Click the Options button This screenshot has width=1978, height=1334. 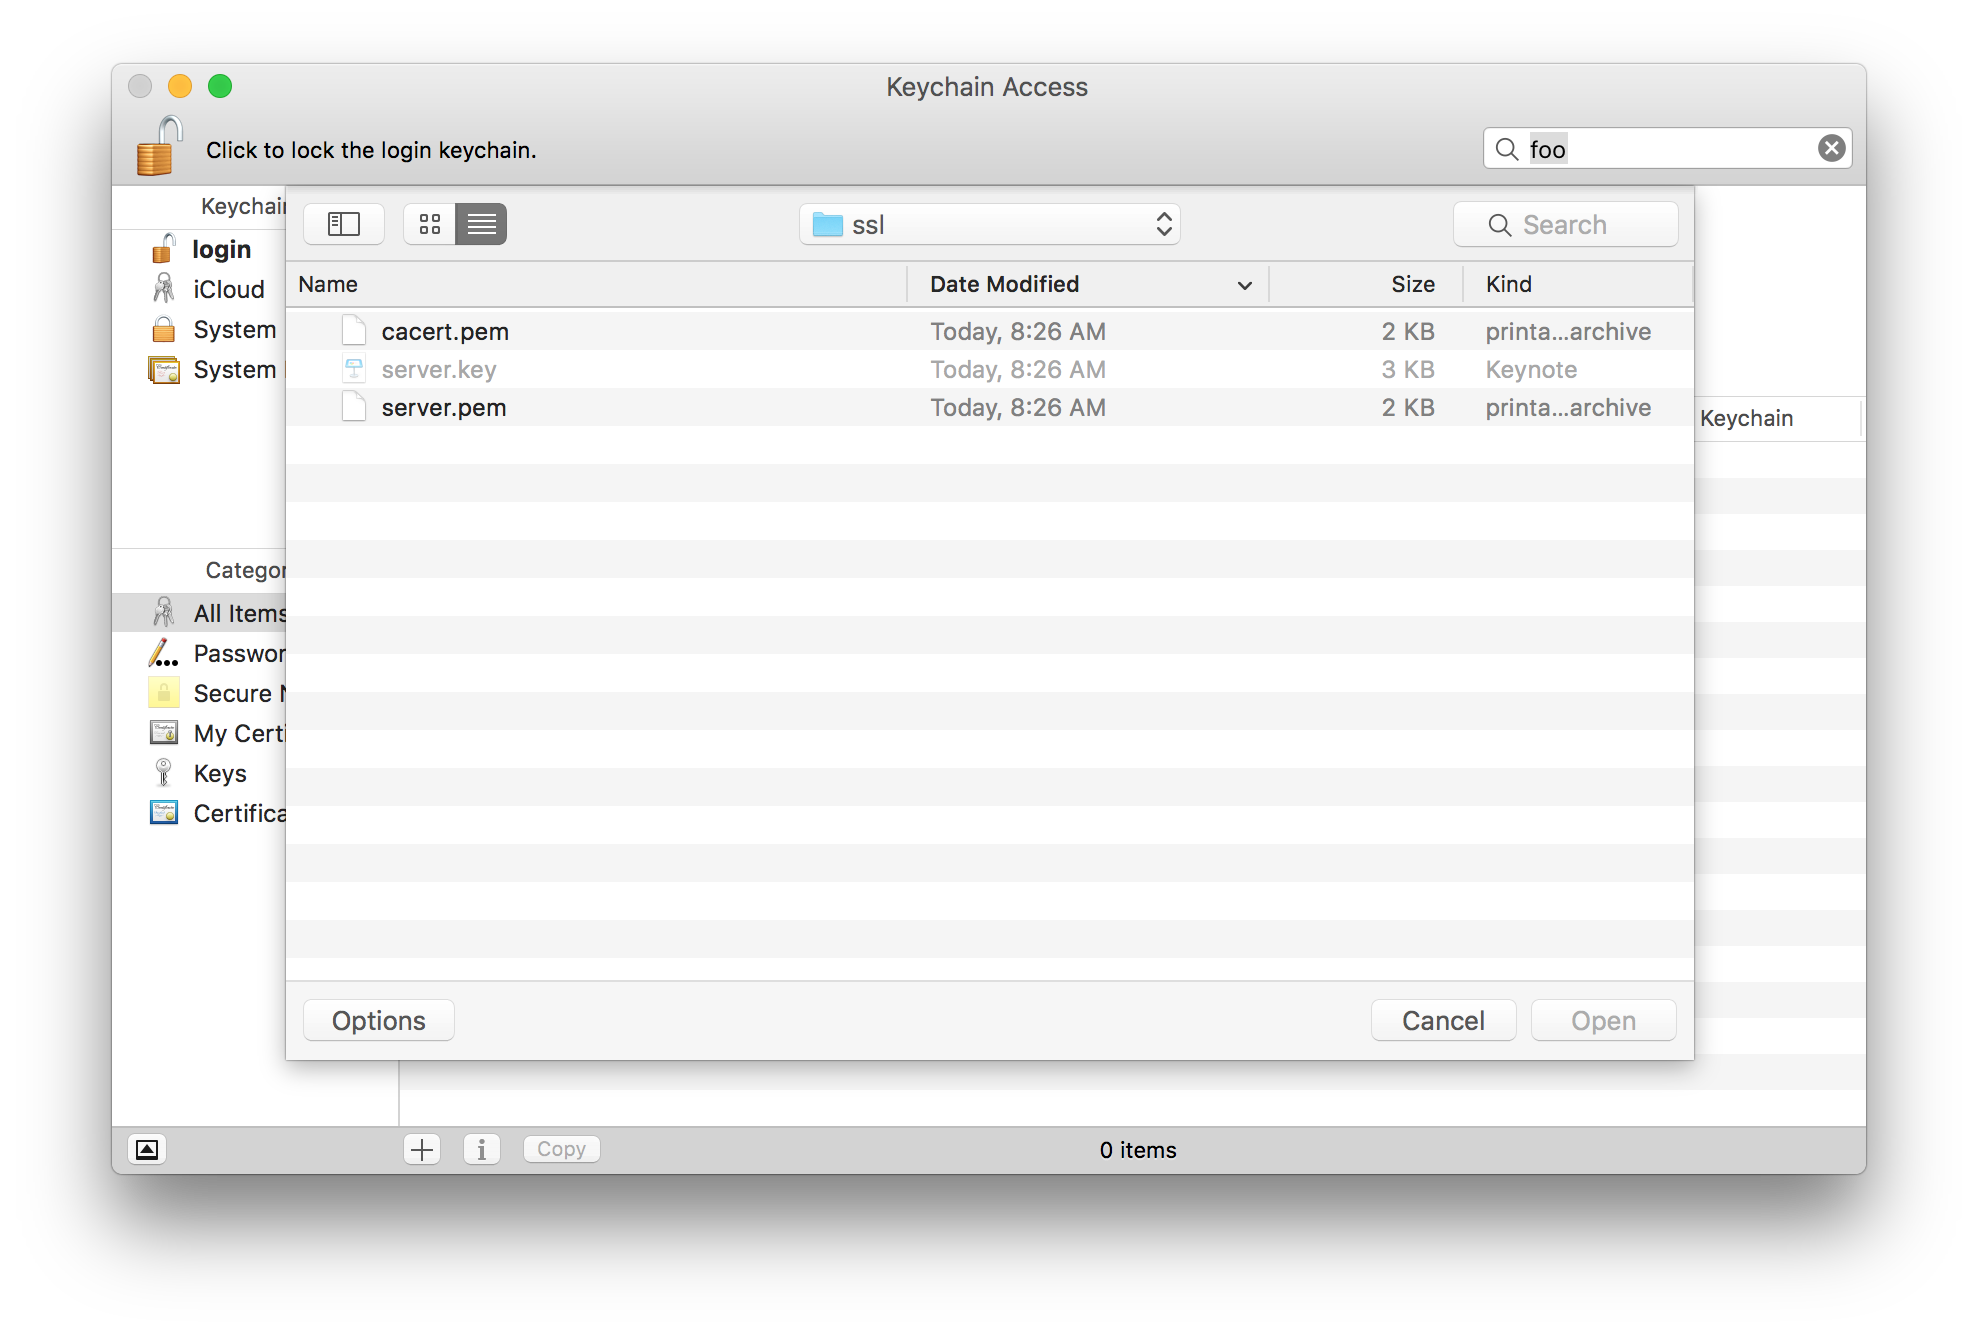(378, 1021)
